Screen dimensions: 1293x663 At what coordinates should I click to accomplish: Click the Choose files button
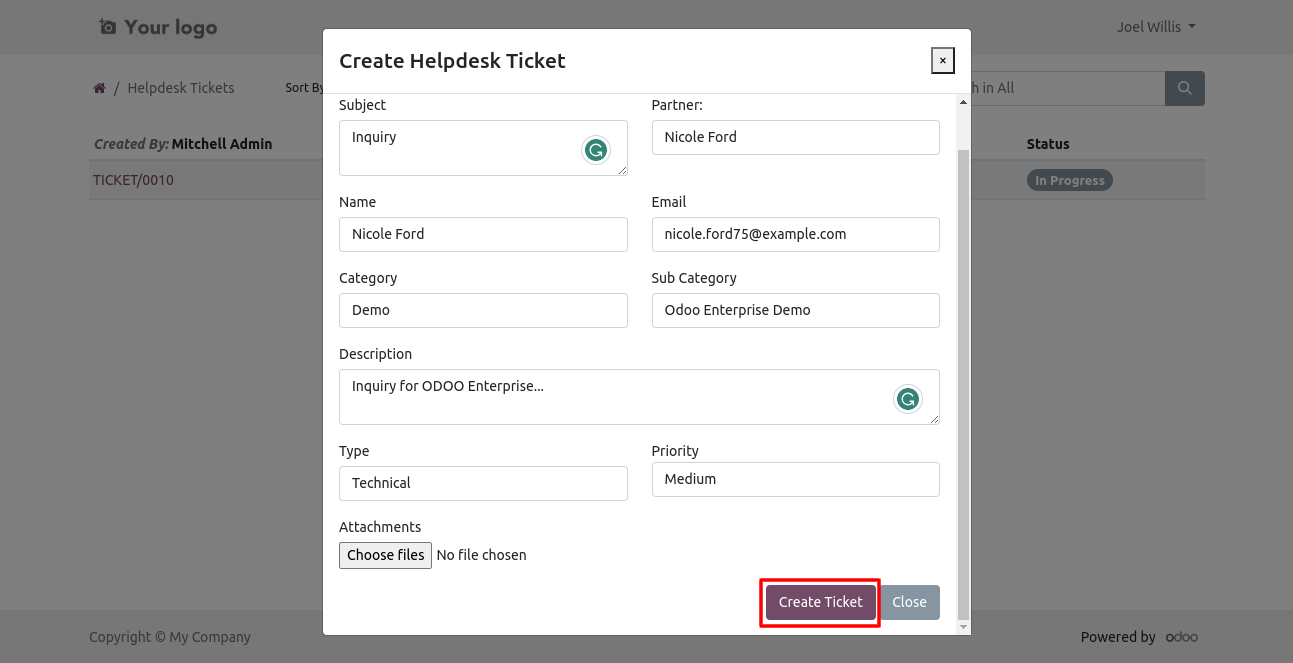point(386,555)
